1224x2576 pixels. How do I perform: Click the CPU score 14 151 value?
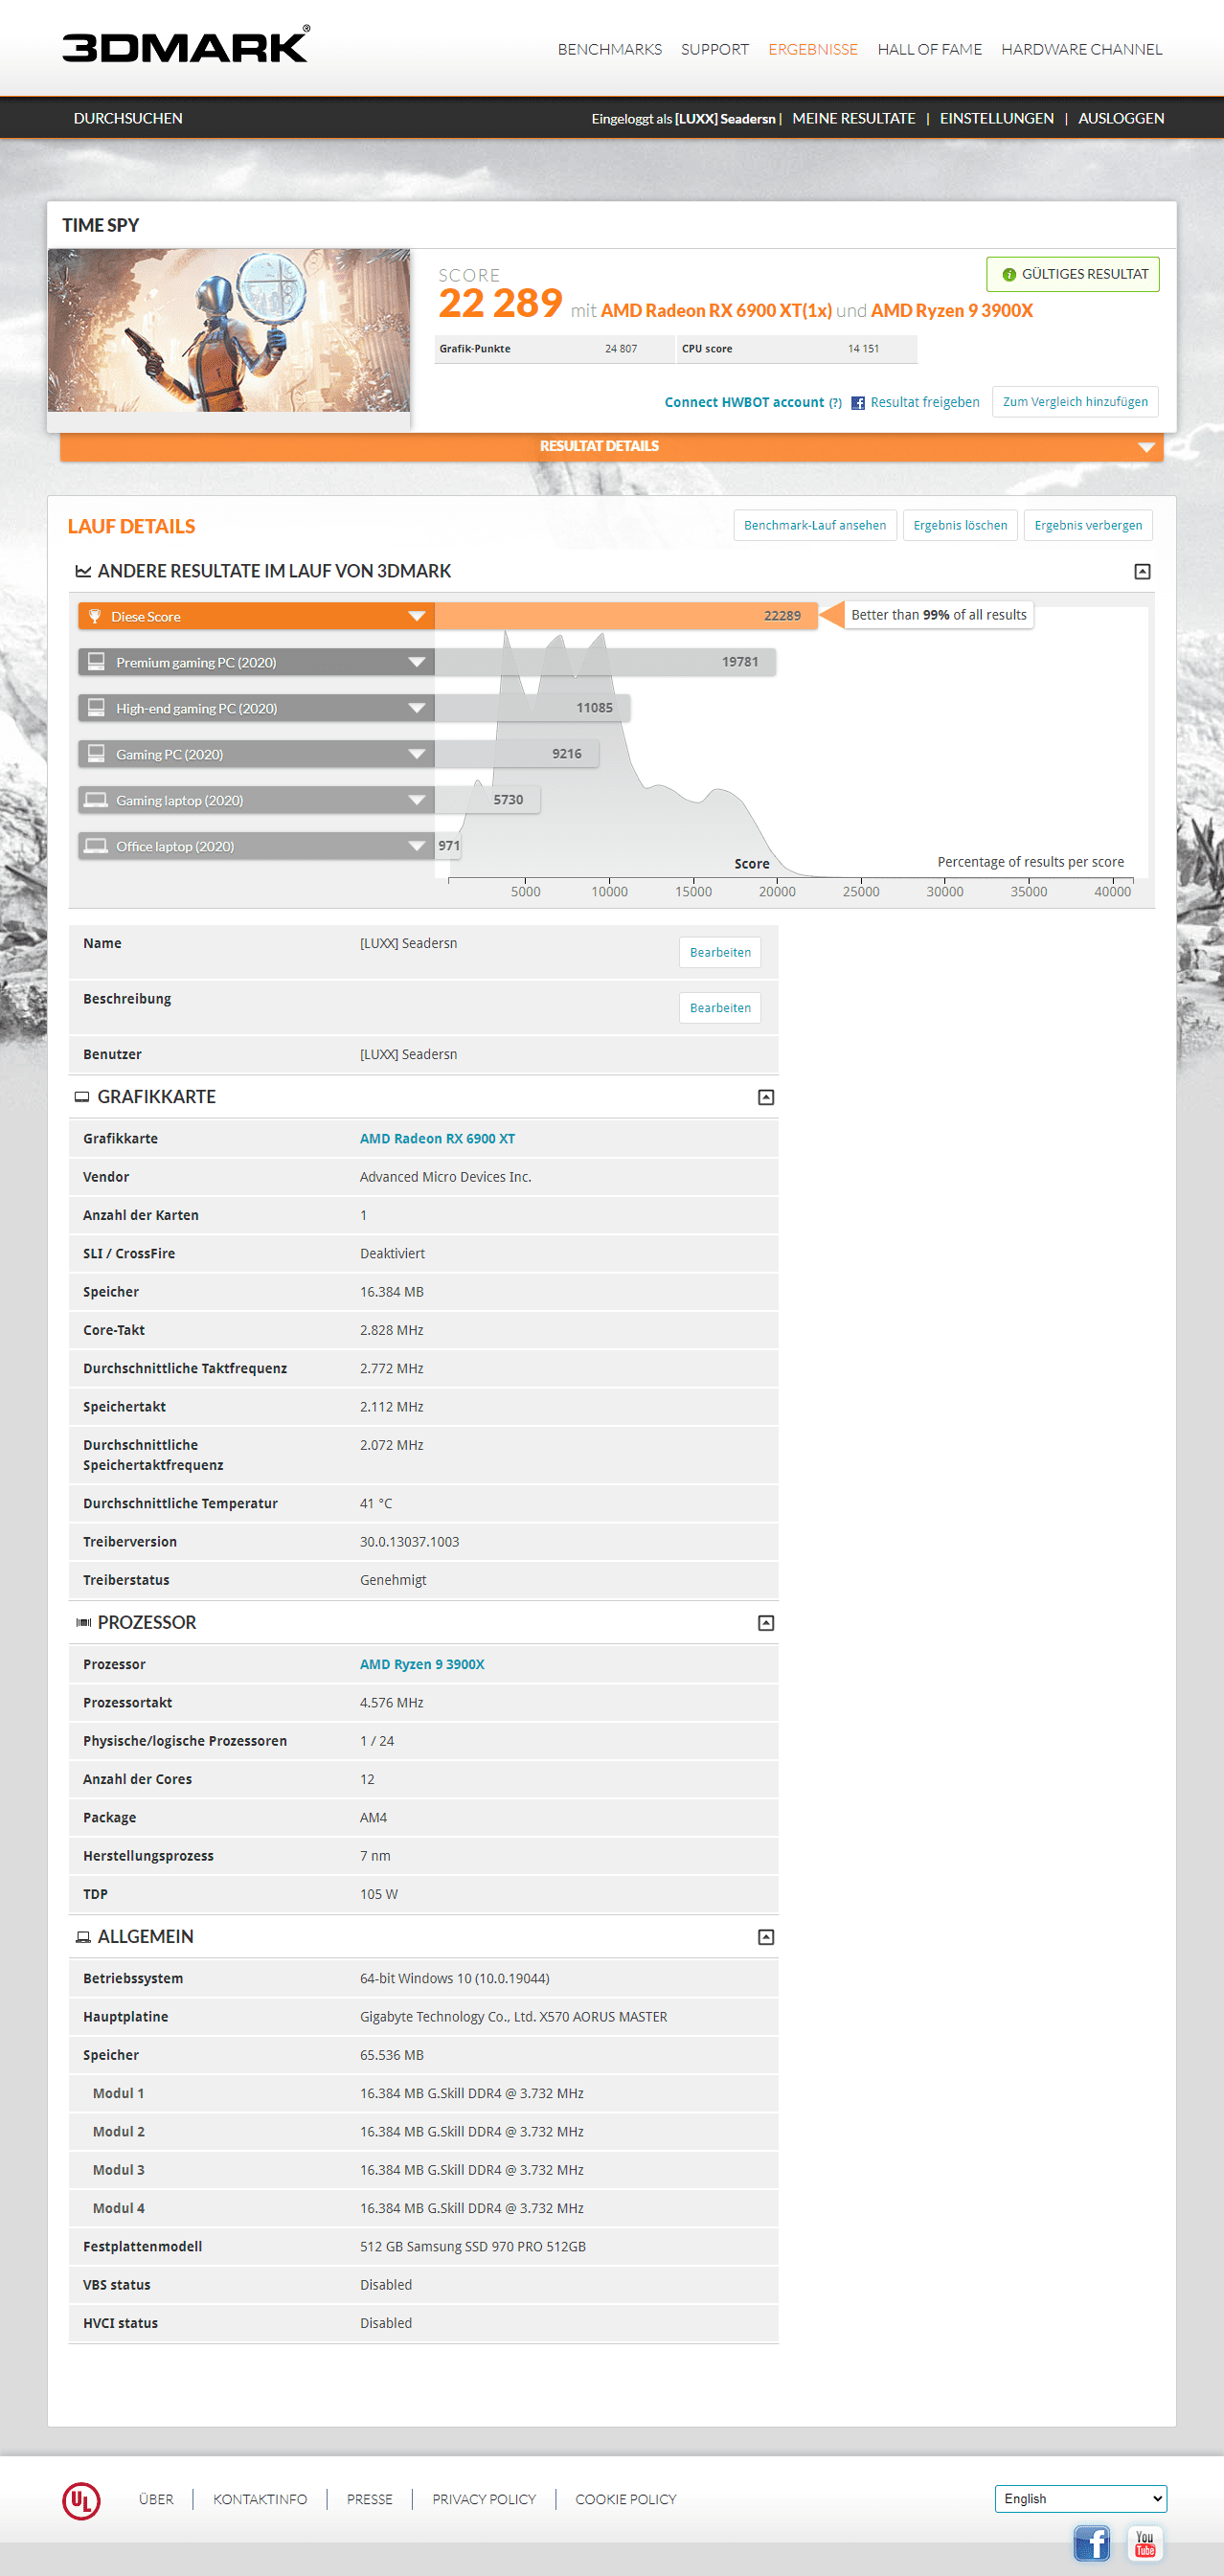(x=863, y=349)
